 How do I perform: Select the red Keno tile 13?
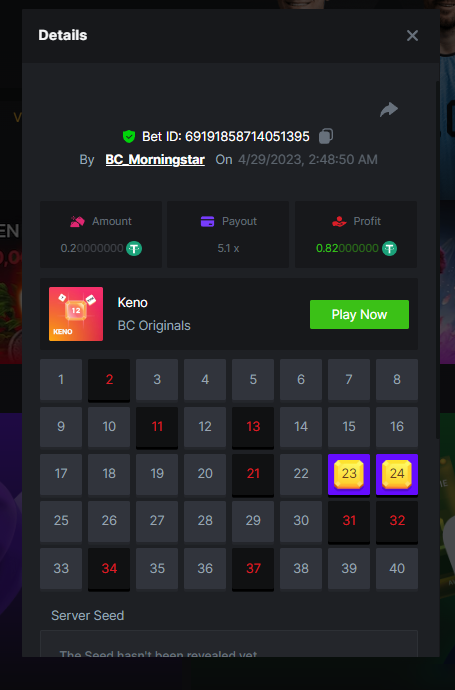pyautogui.click(x=253, y=428)
